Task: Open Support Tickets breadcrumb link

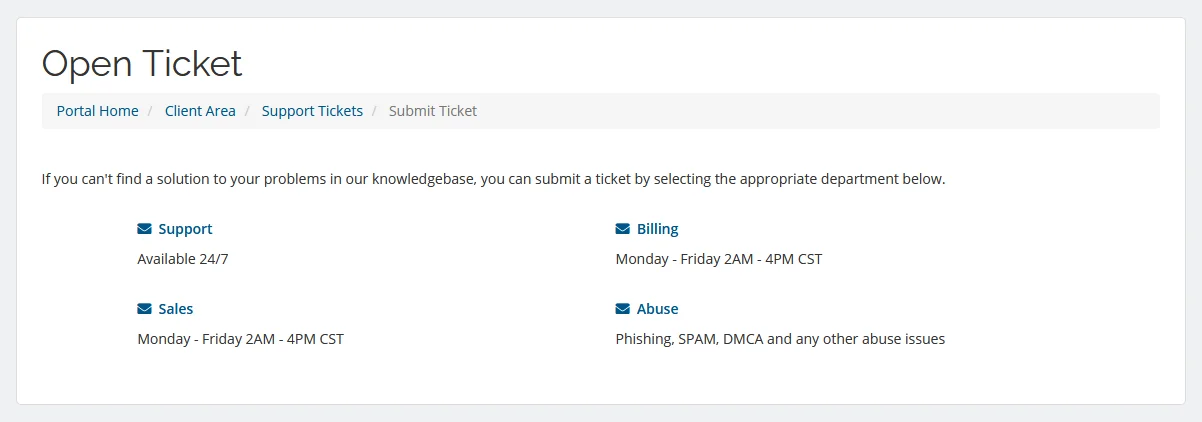Action: pyautogui.click(x=312, y=111)
